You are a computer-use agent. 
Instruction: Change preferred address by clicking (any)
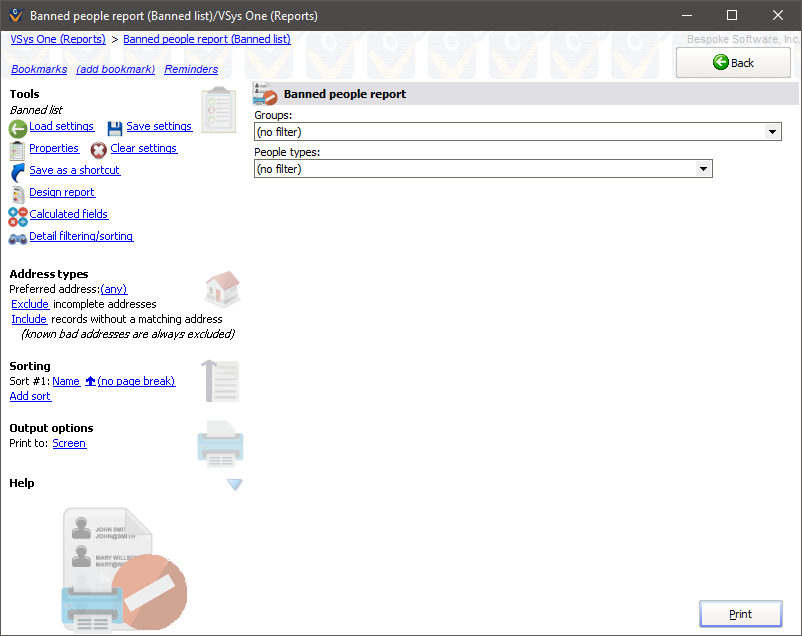[x=113, y=289]
